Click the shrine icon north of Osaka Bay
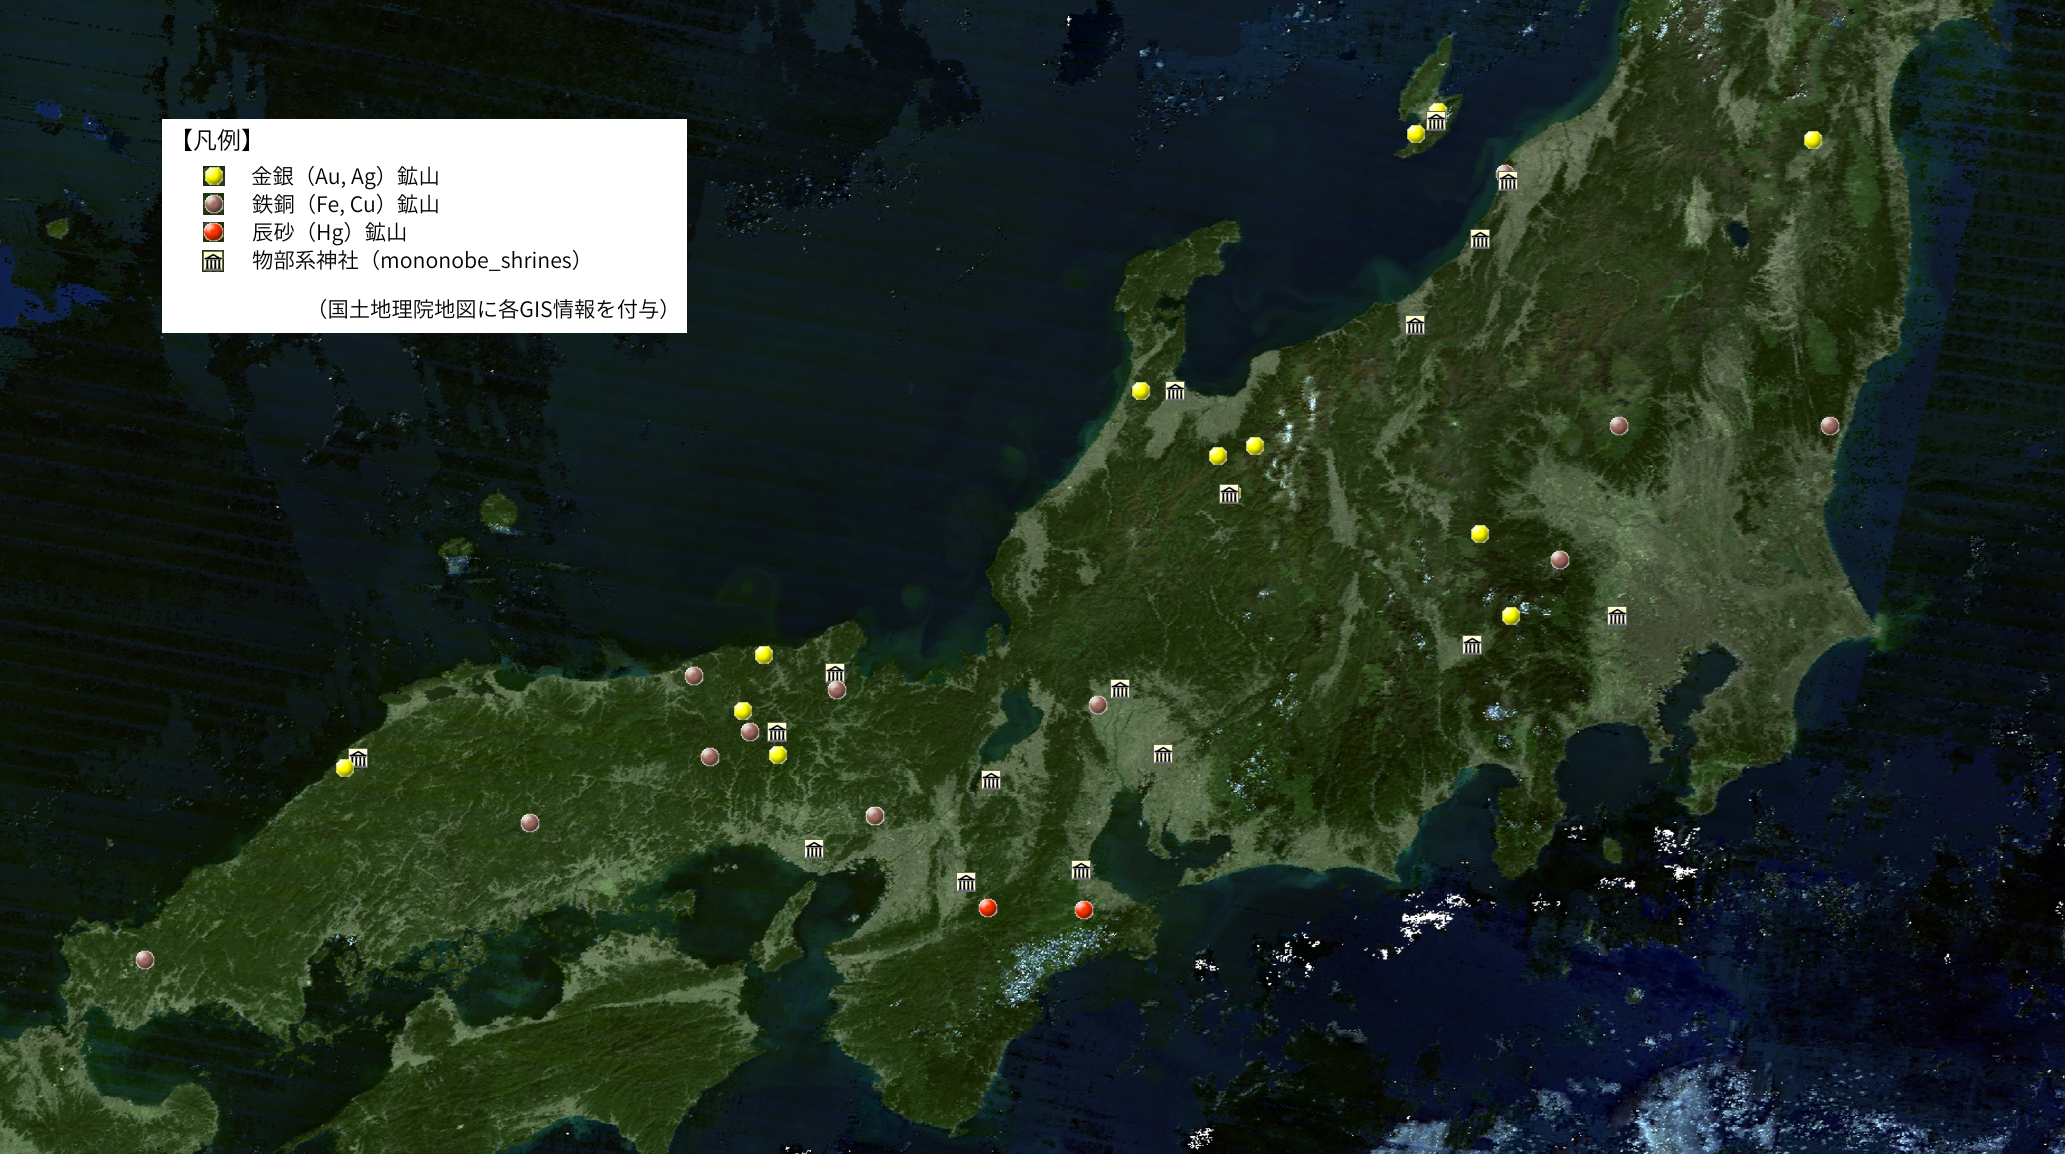The width and height of the screenshot is (2065, 1154). click(x=814, y=850)
